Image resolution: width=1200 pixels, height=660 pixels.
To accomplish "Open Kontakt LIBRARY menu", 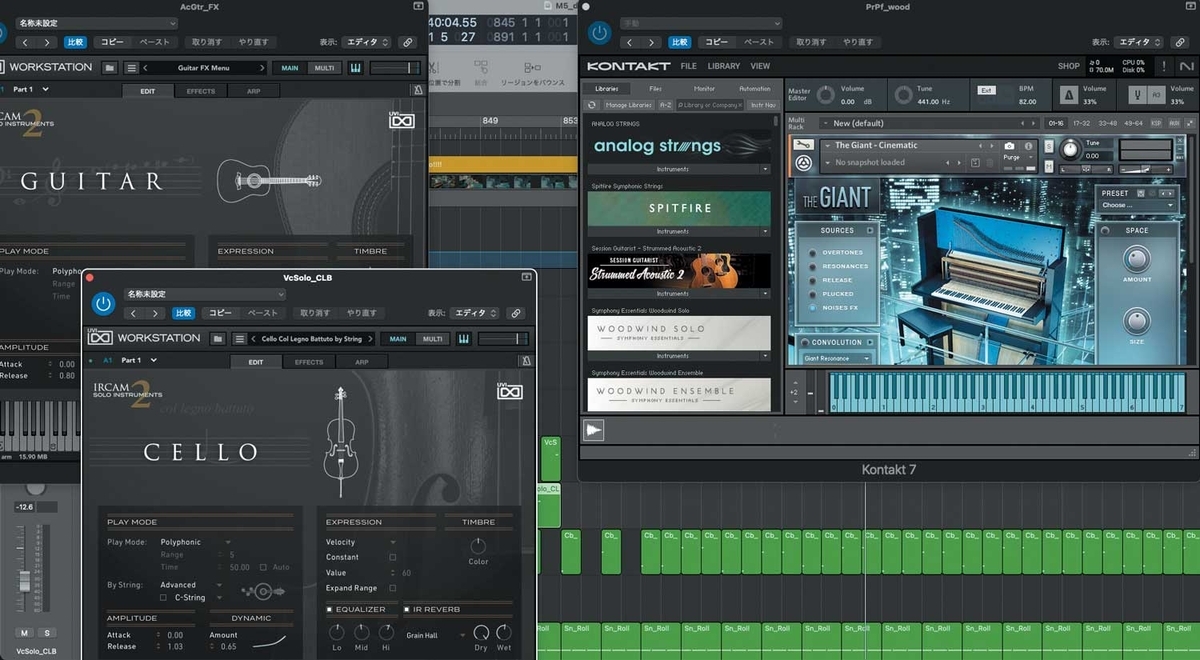I will pos(724,66).
